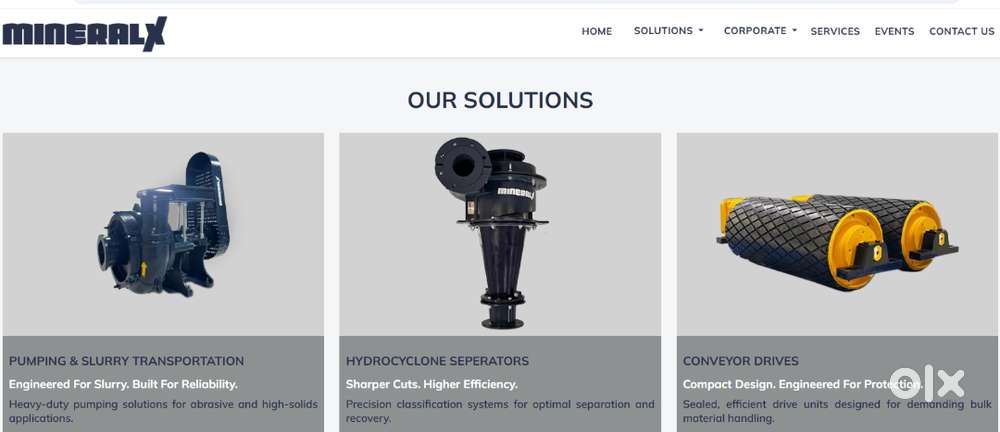Open the Solutions menu
The image size is (1000, 432).
(663, 31)
